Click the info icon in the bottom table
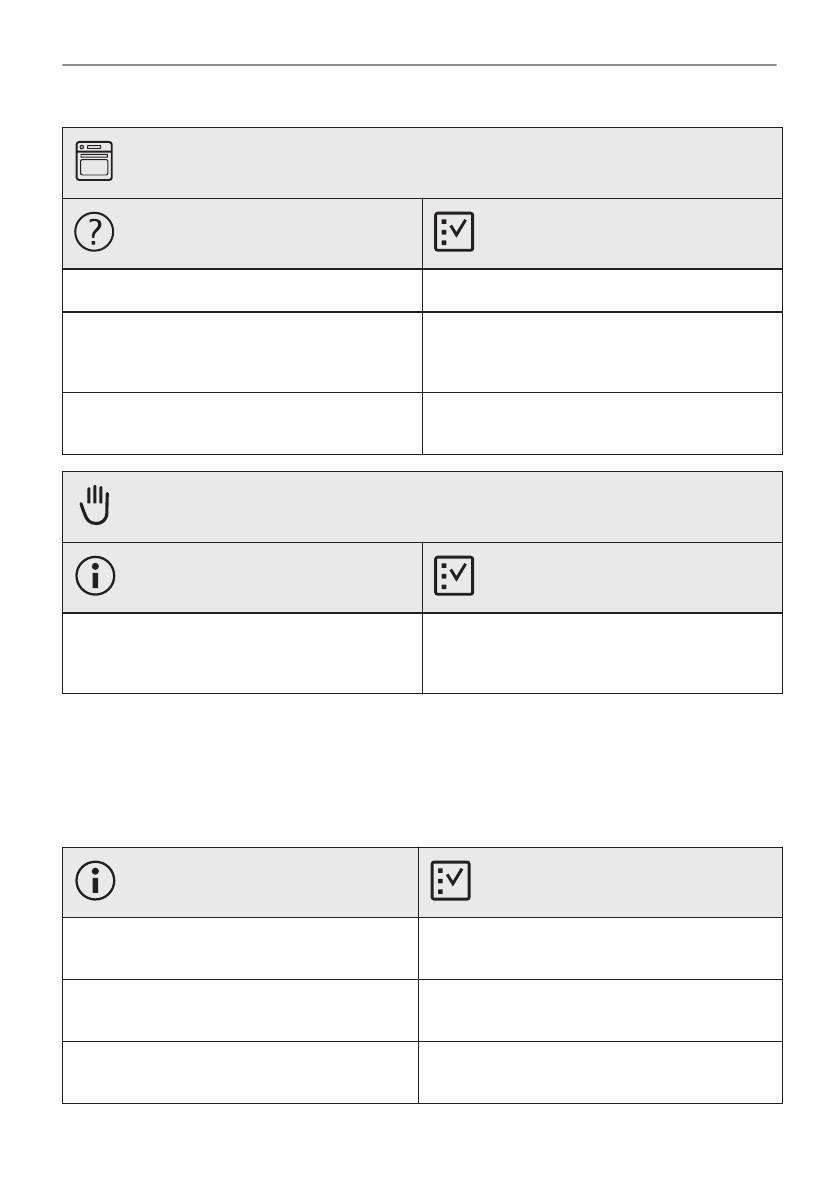Image resolution: width=839 pixels, height=1191 pixels. pyautogui.click(x=94, y=881)
